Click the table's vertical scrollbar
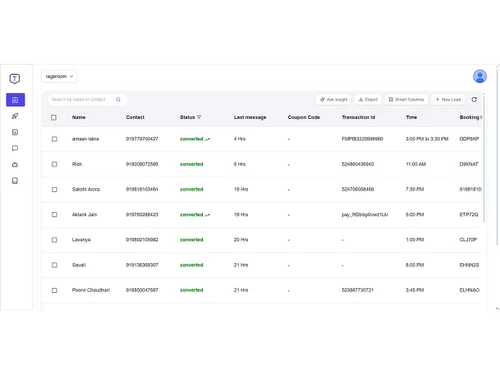Viewport: 500px width, 375px height. pos(484,158)
